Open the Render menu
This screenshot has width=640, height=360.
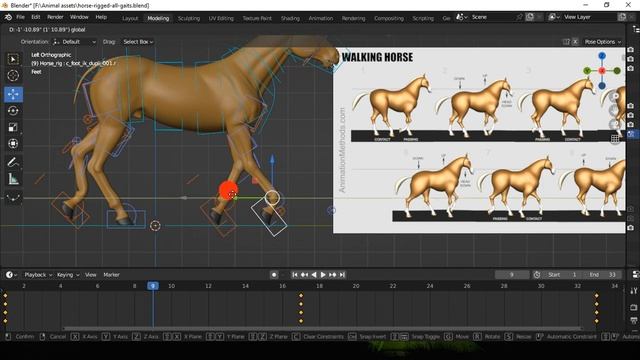tap(55, 17)
